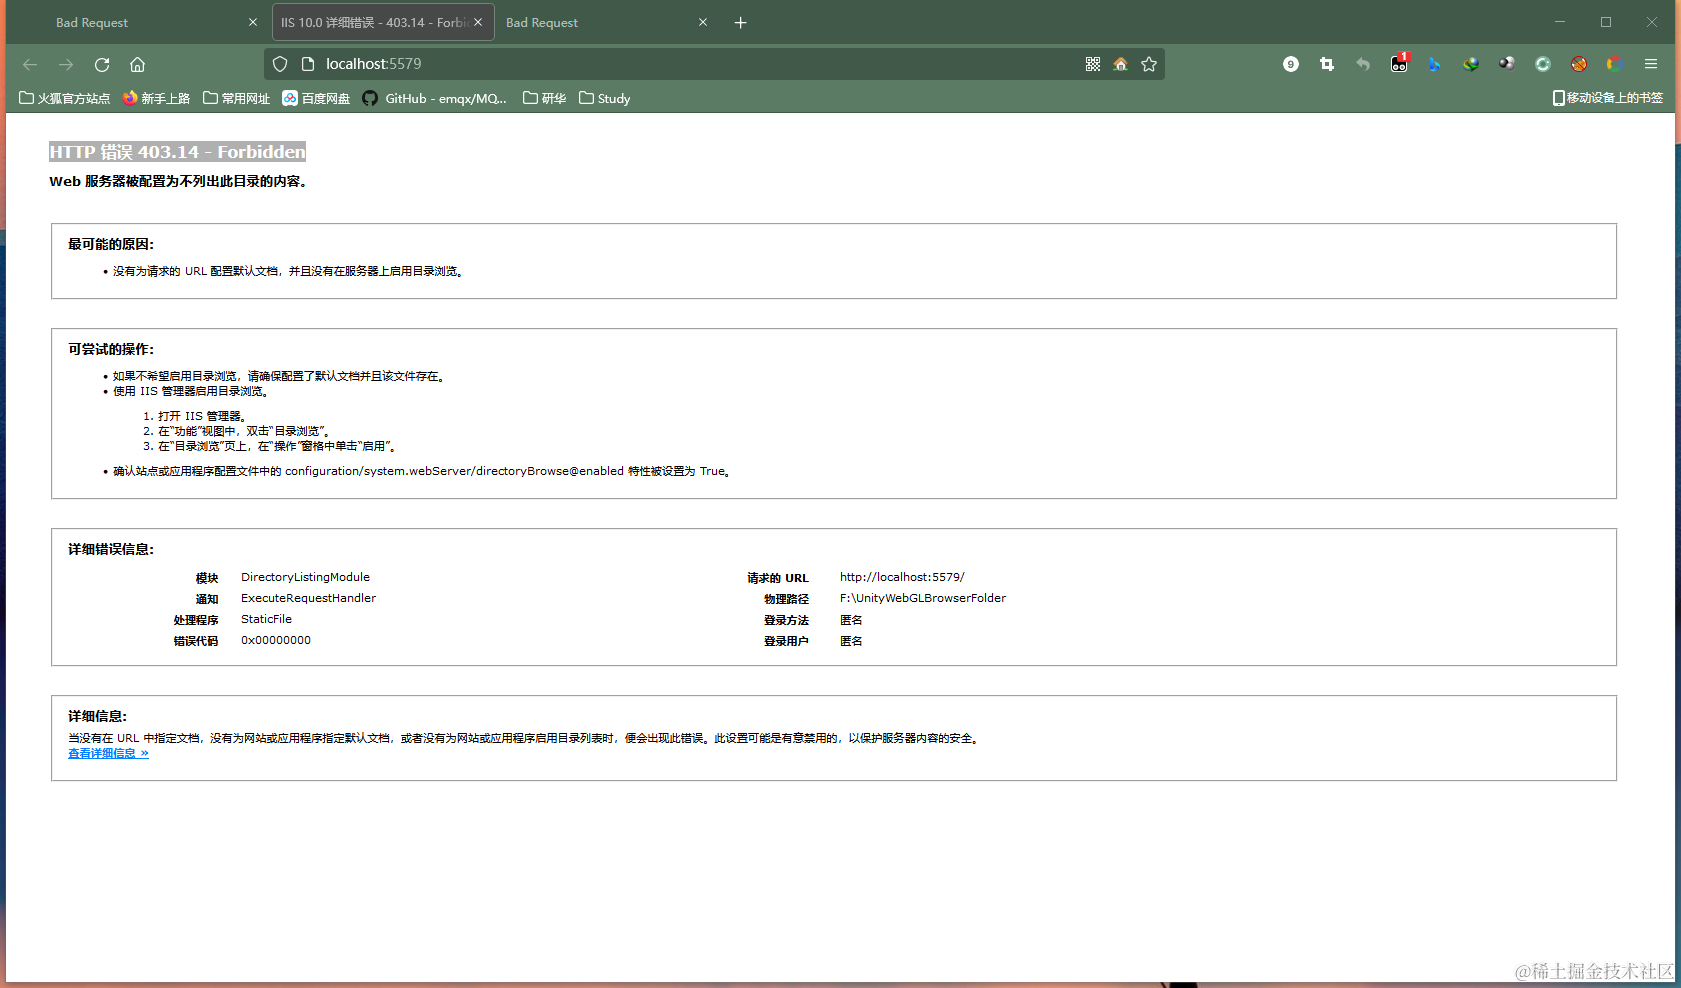
Task: Reload the current page
Action: [x=102, y=64]
